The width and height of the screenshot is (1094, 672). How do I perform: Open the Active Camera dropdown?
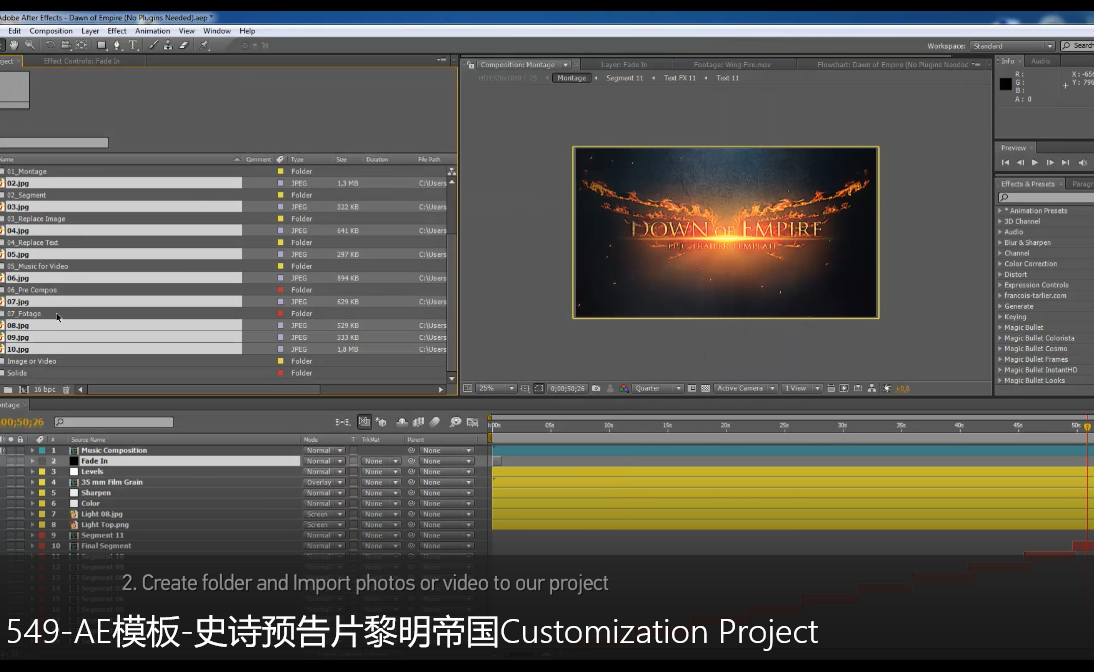745,389
